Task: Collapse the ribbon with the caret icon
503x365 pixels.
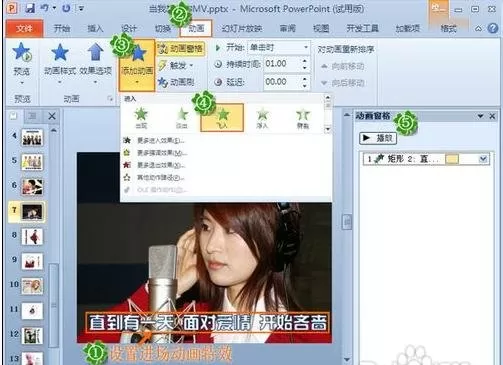Action: click(x=478, y=29)
